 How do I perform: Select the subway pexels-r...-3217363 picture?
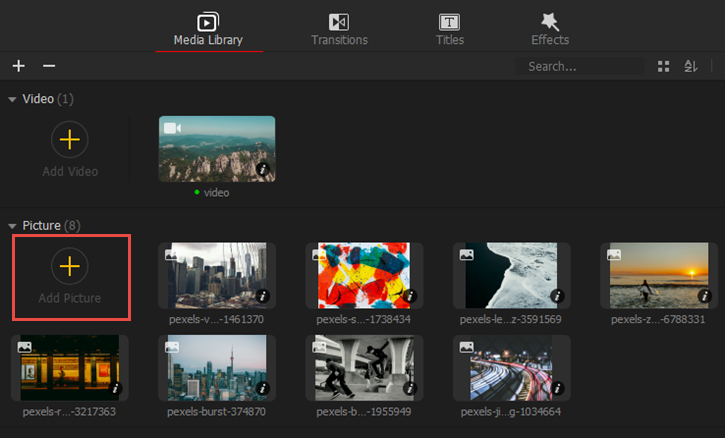70,368
